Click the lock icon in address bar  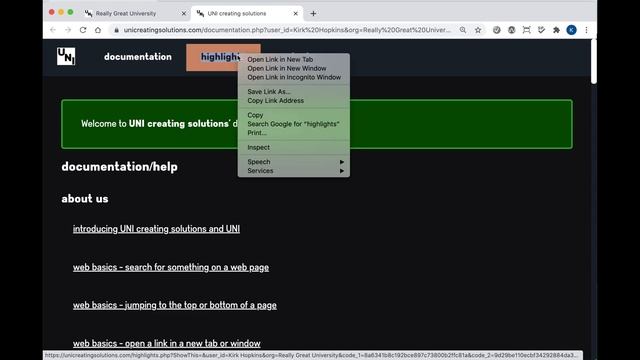(116, 30)
